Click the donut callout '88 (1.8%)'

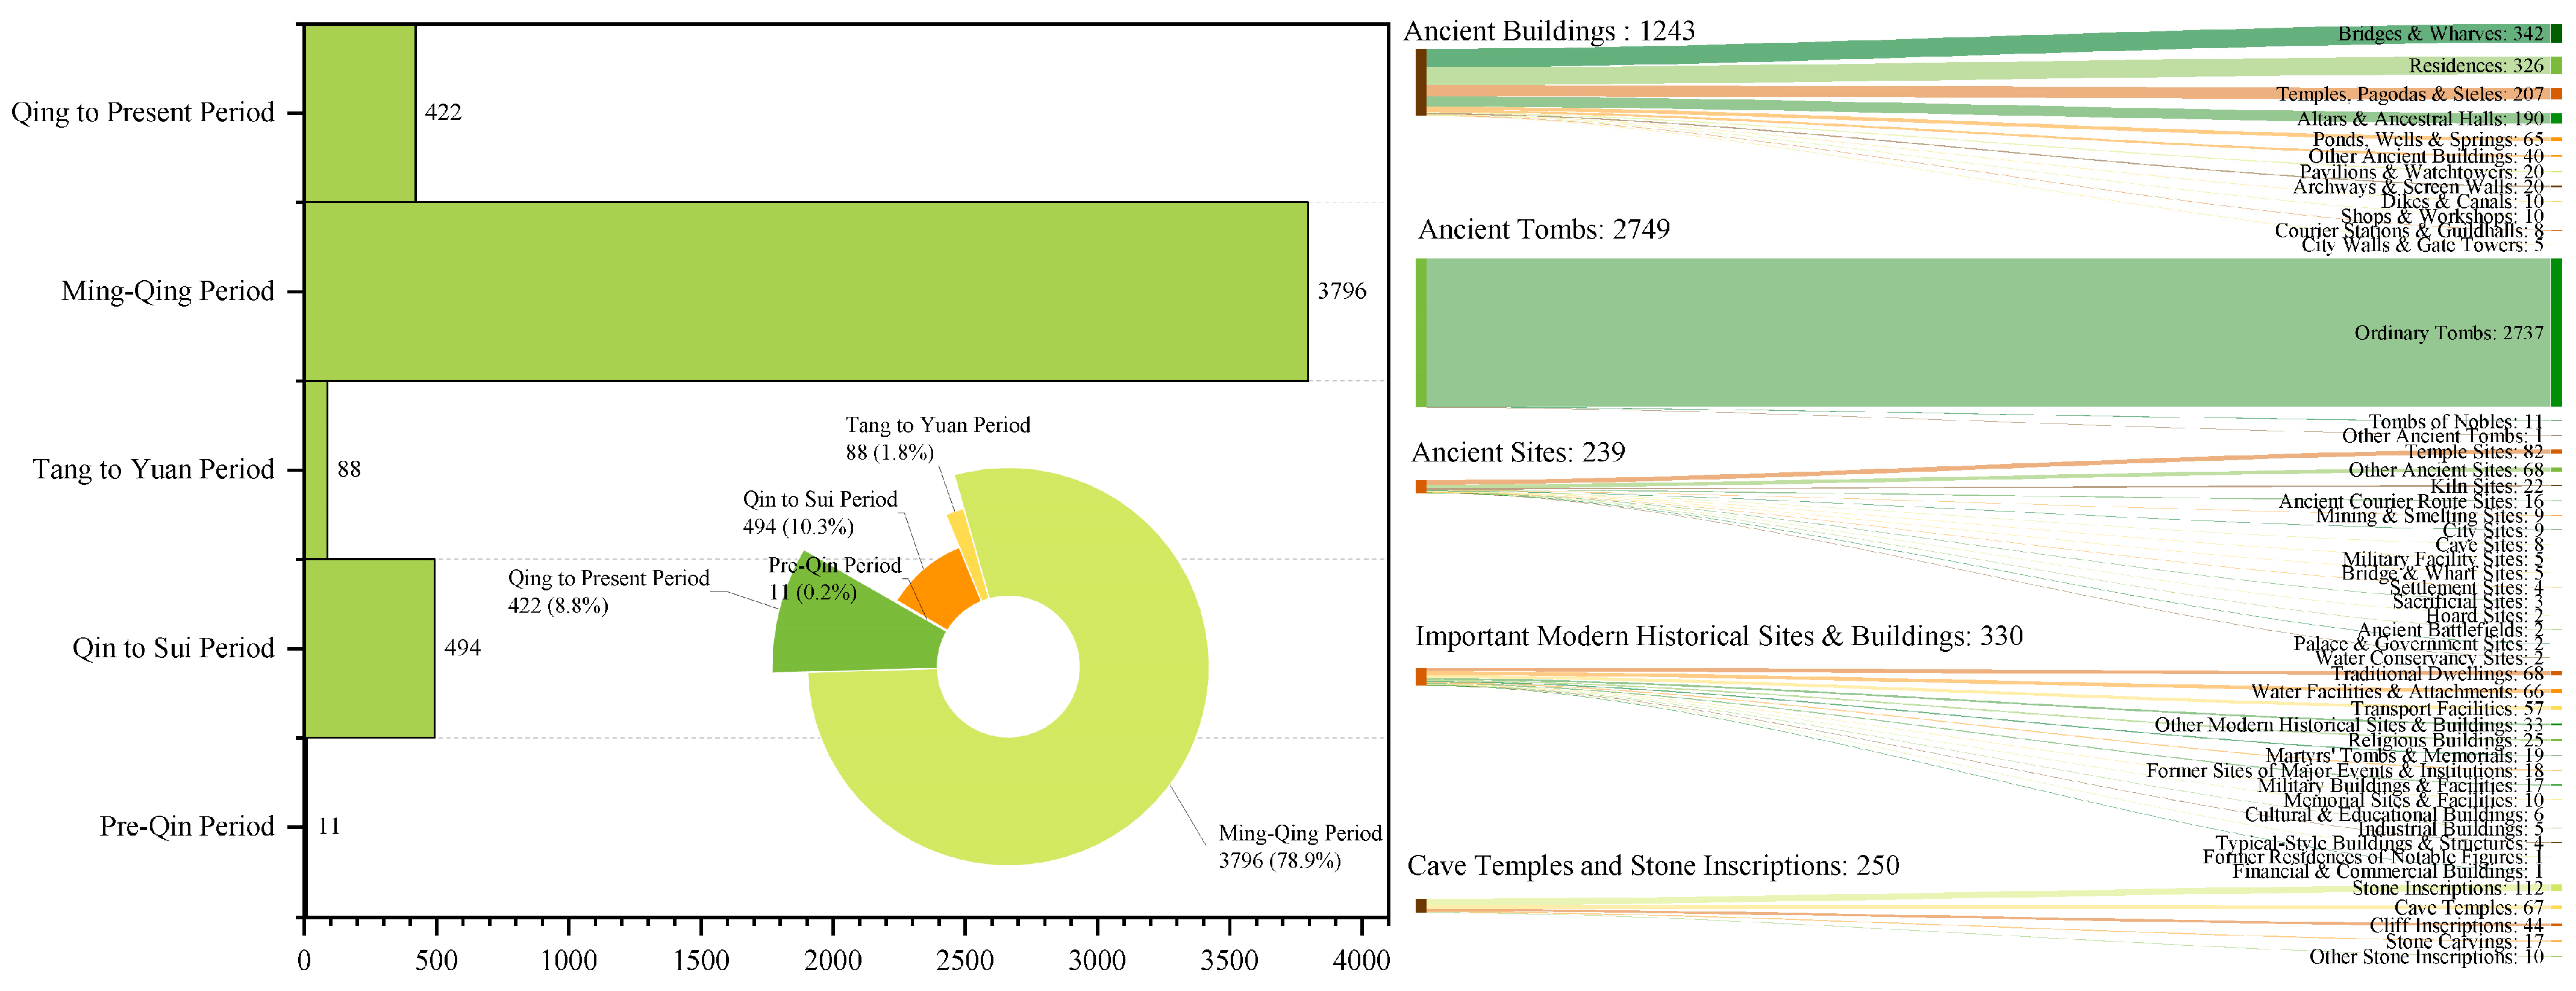[x=890, y=453]
